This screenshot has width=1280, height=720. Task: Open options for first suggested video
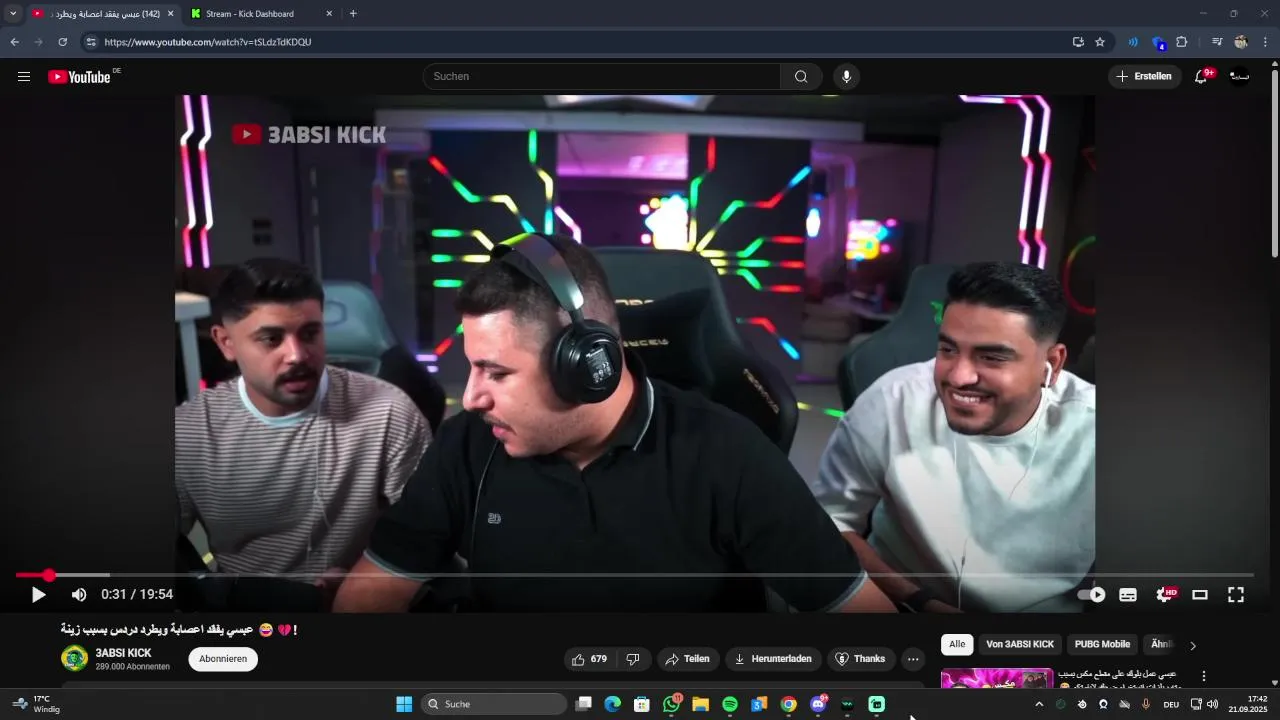pyautogui.click(x=1204, y=677)
